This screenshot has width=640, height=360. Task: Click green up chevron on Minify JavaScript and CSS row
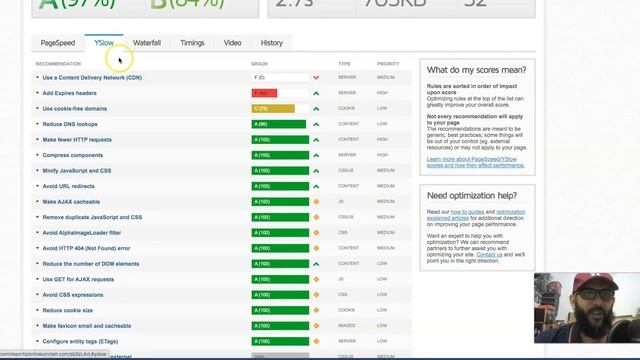tap(316, 171)
